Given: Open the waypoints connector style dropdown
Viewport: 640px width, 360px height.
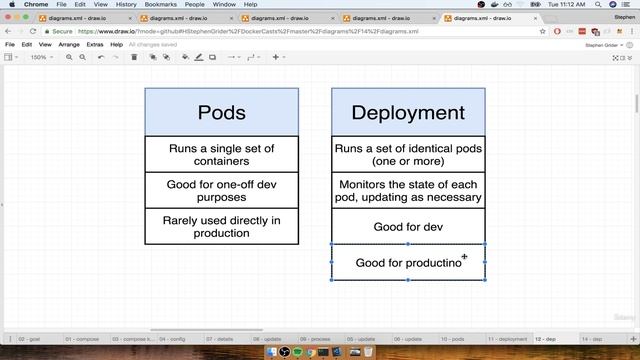Looking at the screenshot, I should (253, 58).
